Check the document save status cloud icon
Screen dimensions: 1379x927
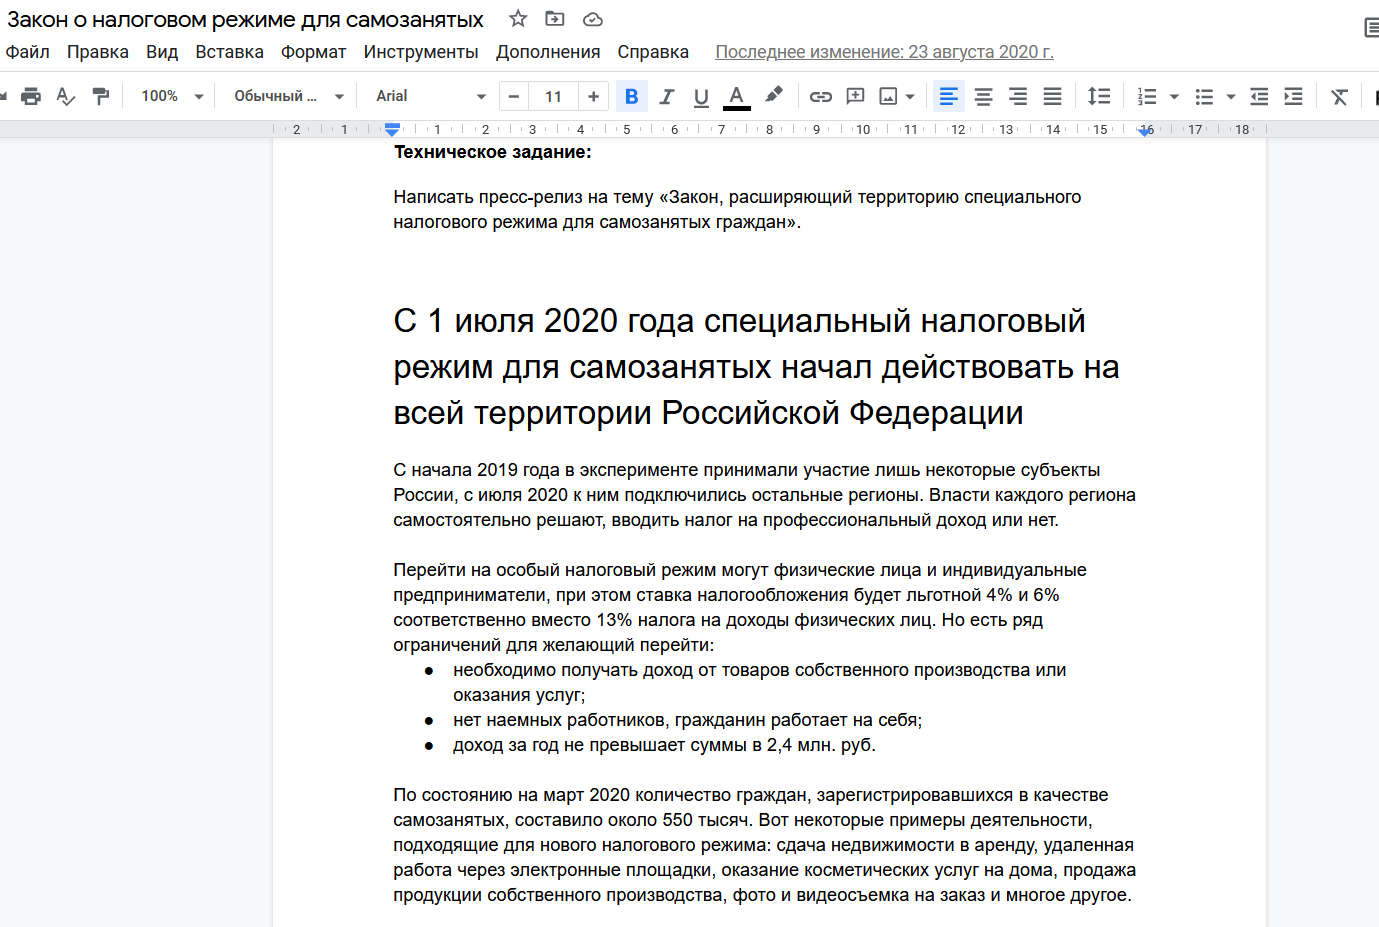point(592,18)
